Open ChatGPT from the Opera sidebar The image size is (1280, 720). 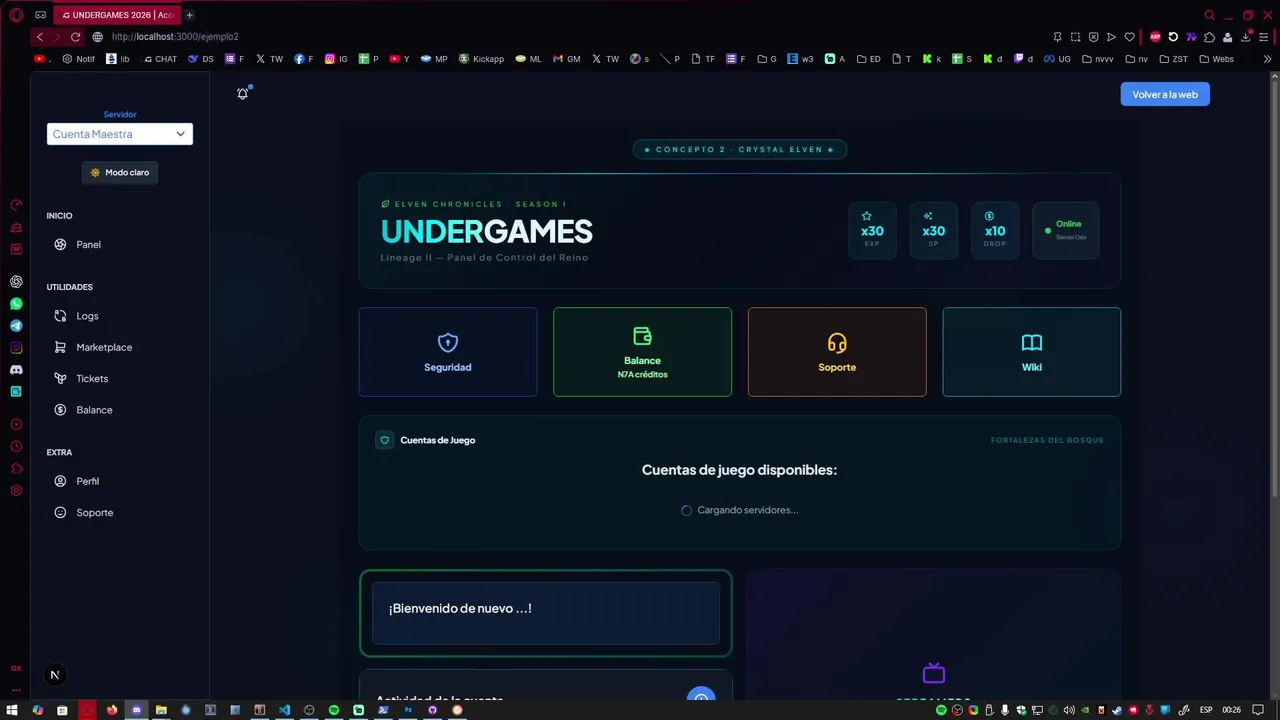pyautogui.click(x=16, y=282)
